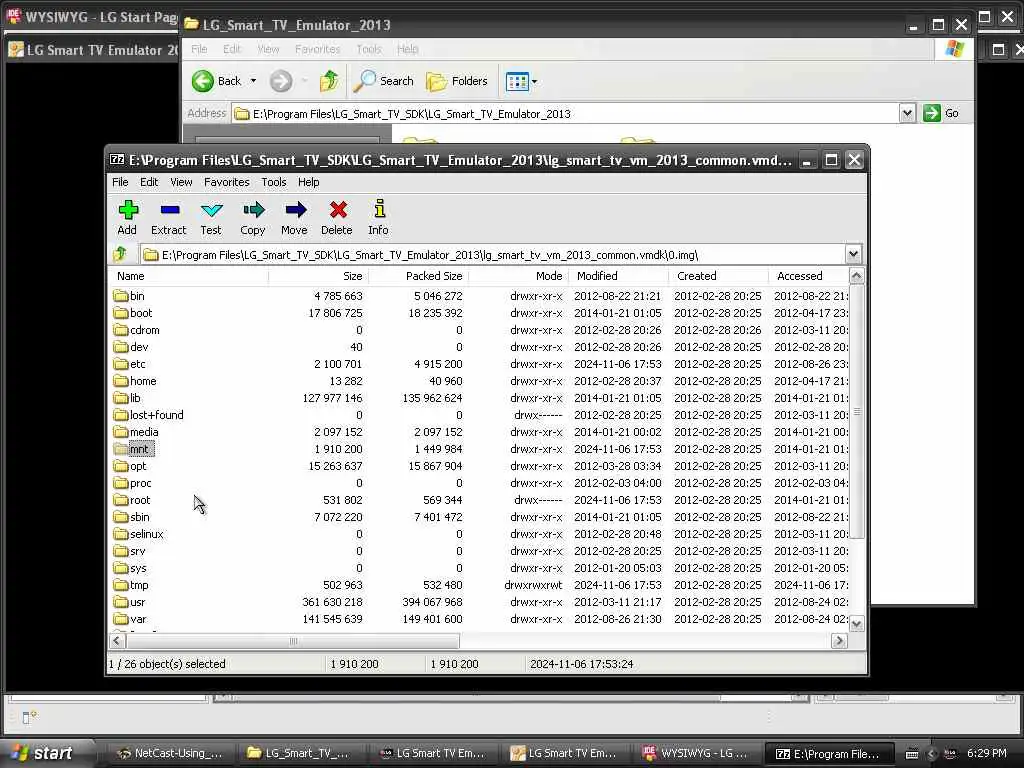The width and height of the screenshot is (1024, 768).
Task: Sort by Modified column header
Action: (x=618, y=276)
